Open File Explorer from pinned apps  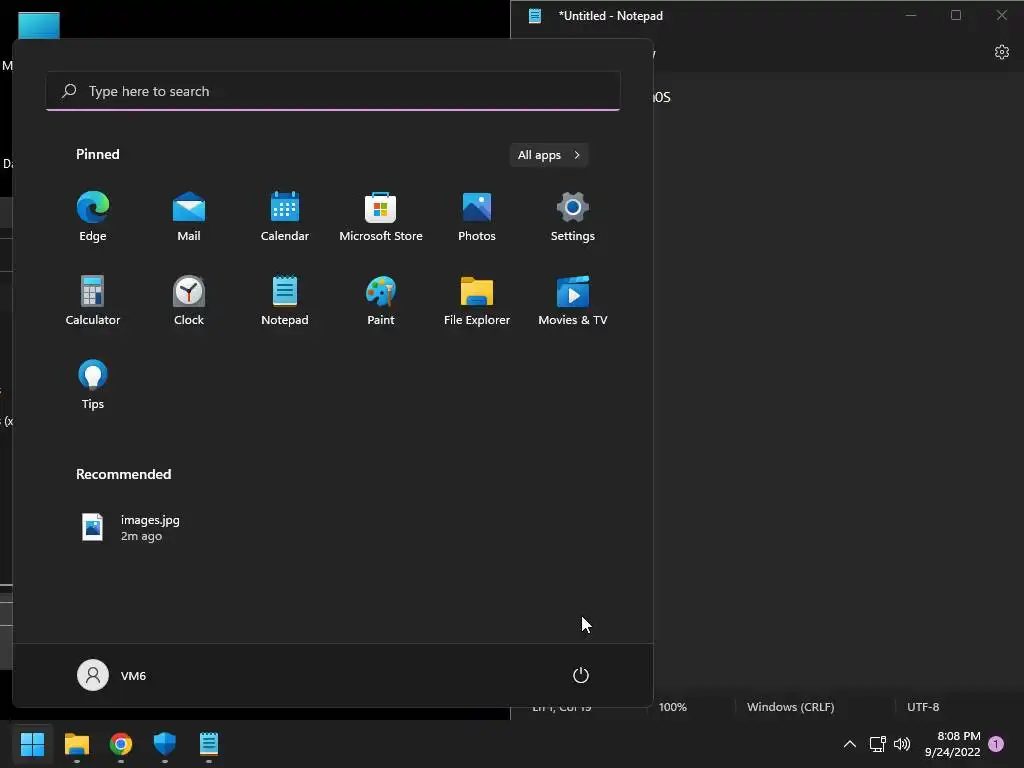pos(477,300)
